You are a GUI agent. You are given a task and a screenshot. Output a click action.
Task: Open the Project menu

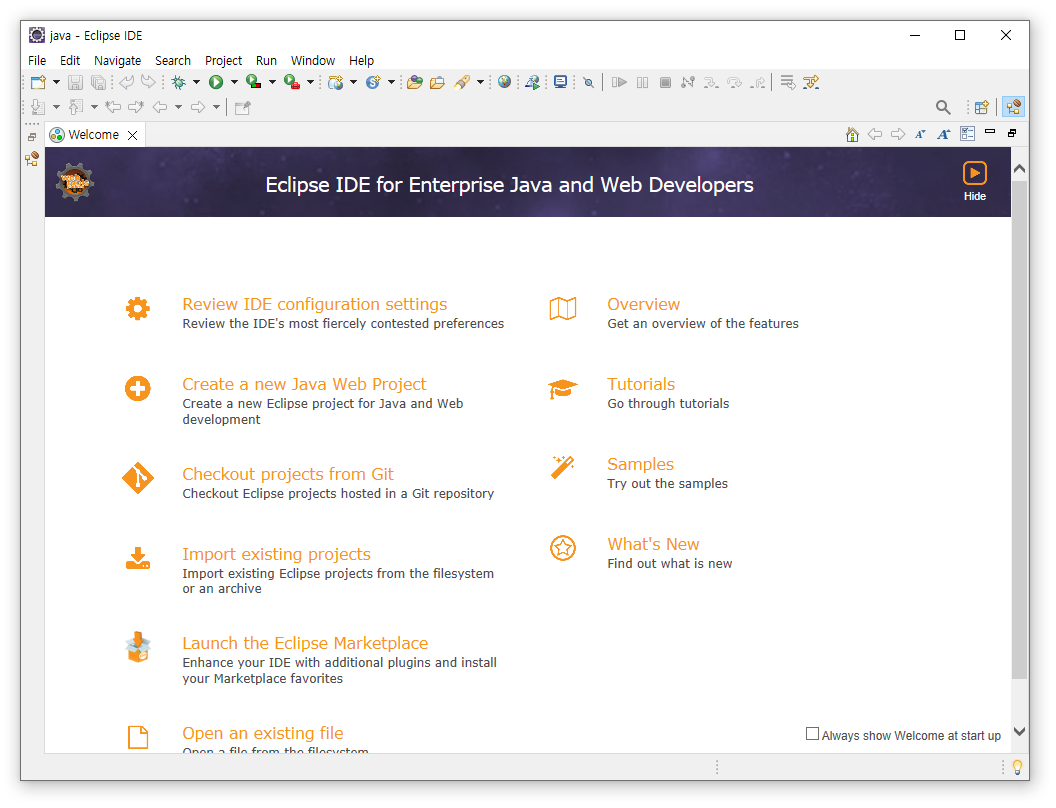[224, 61]
